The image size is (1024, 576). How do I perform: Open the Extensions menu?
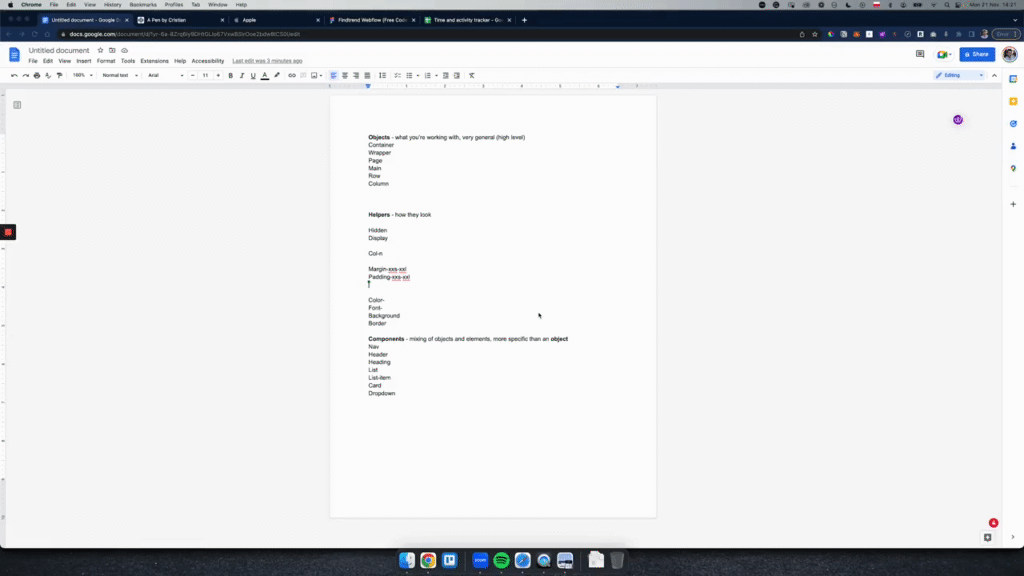[x=155, y=60]
